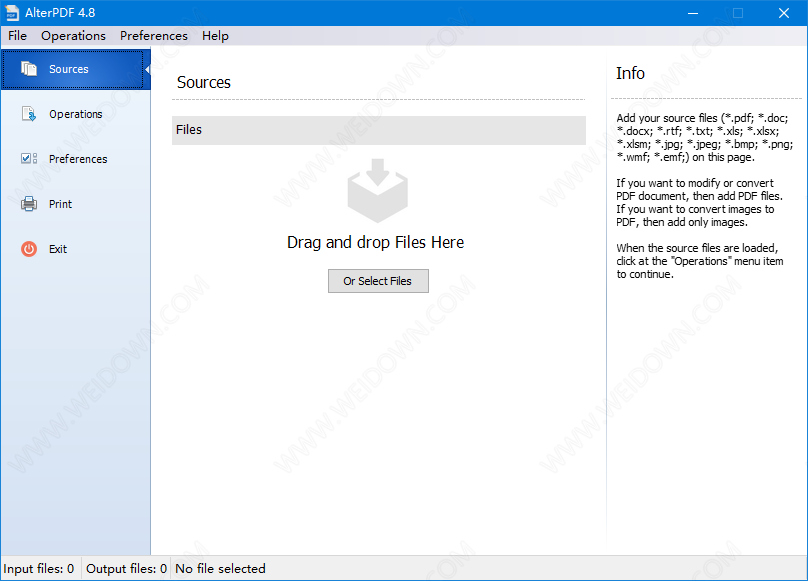Screen dimensions: 808x581
Task: Open the Operations menu in menu bar
Action: point(73,36)
